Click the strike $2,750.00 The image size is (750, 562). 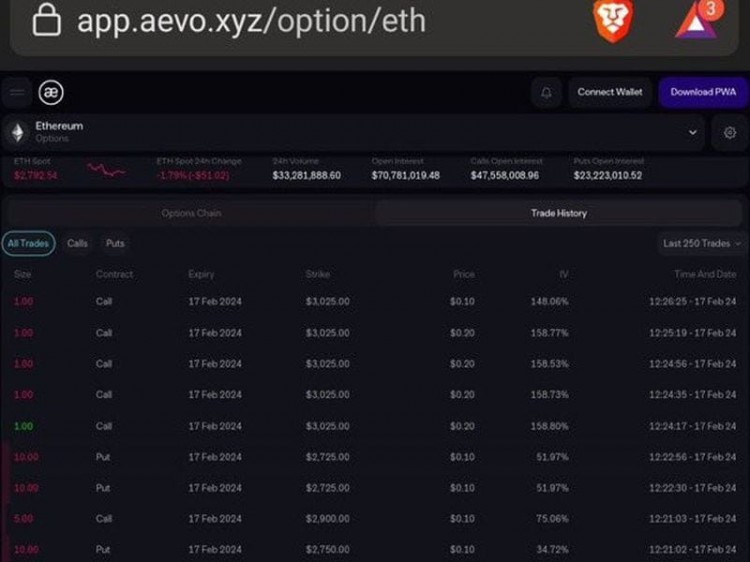pos(328,550)
